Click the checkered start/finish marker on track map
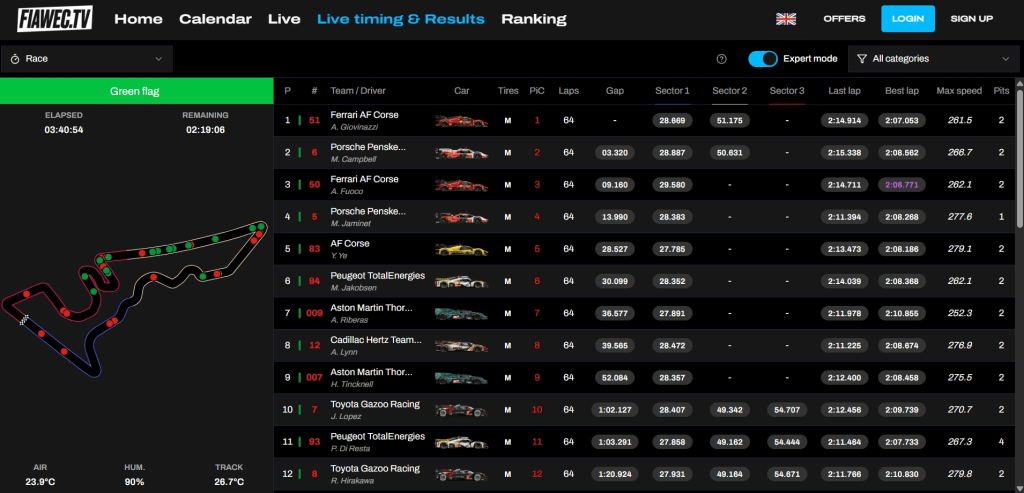Image resolution: width=1024 pixels, height=493 pixels. coord(24,319)
